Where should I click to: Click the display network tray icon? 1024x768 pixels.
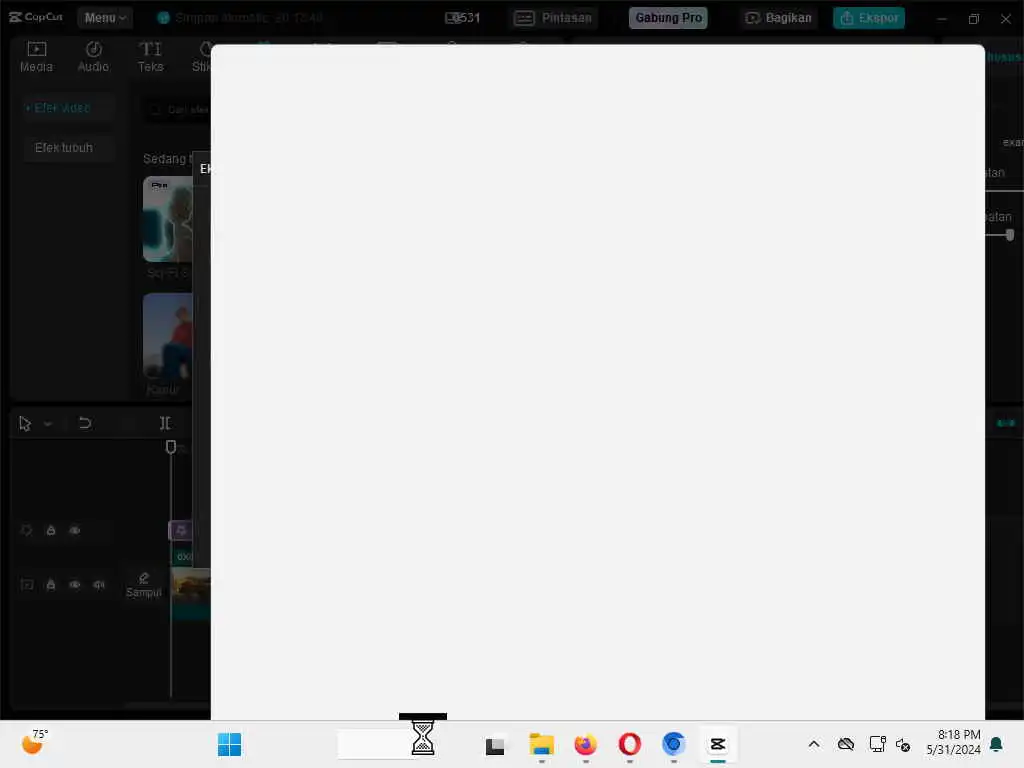click(x=877, y=744)
